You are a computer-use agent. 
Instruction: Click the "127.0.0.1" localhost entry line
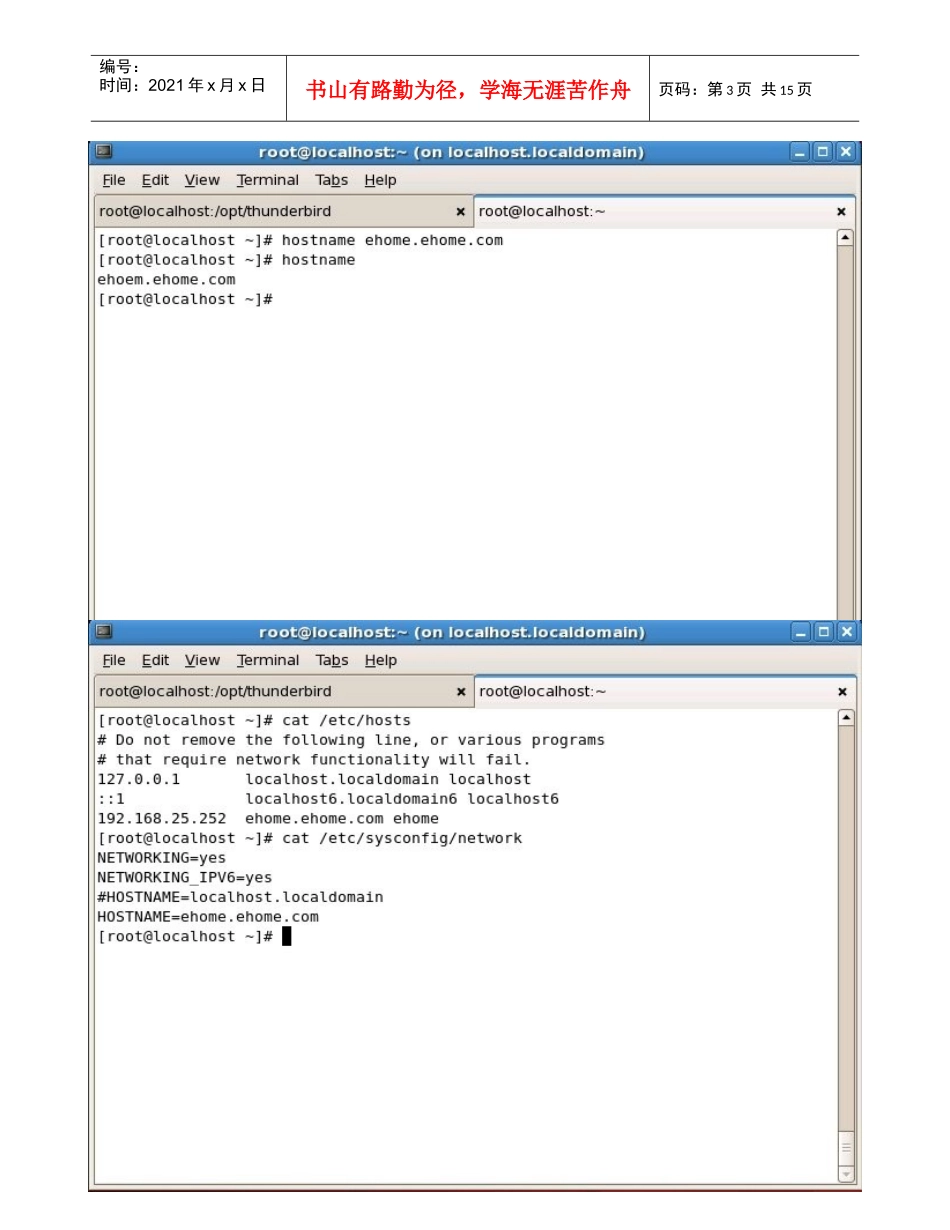coord(314,779)
